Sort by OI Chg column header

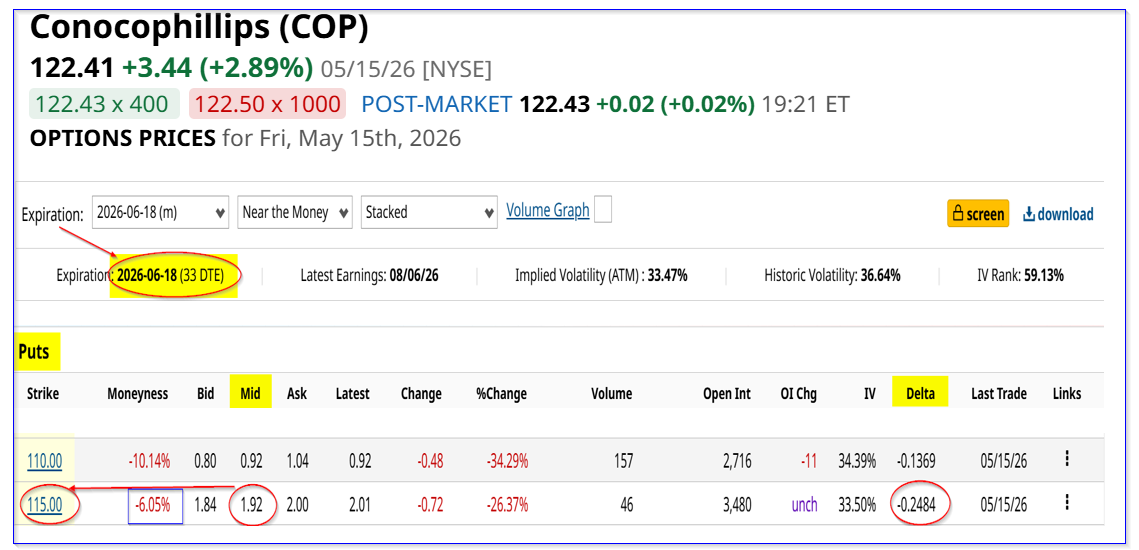[799, 394]
